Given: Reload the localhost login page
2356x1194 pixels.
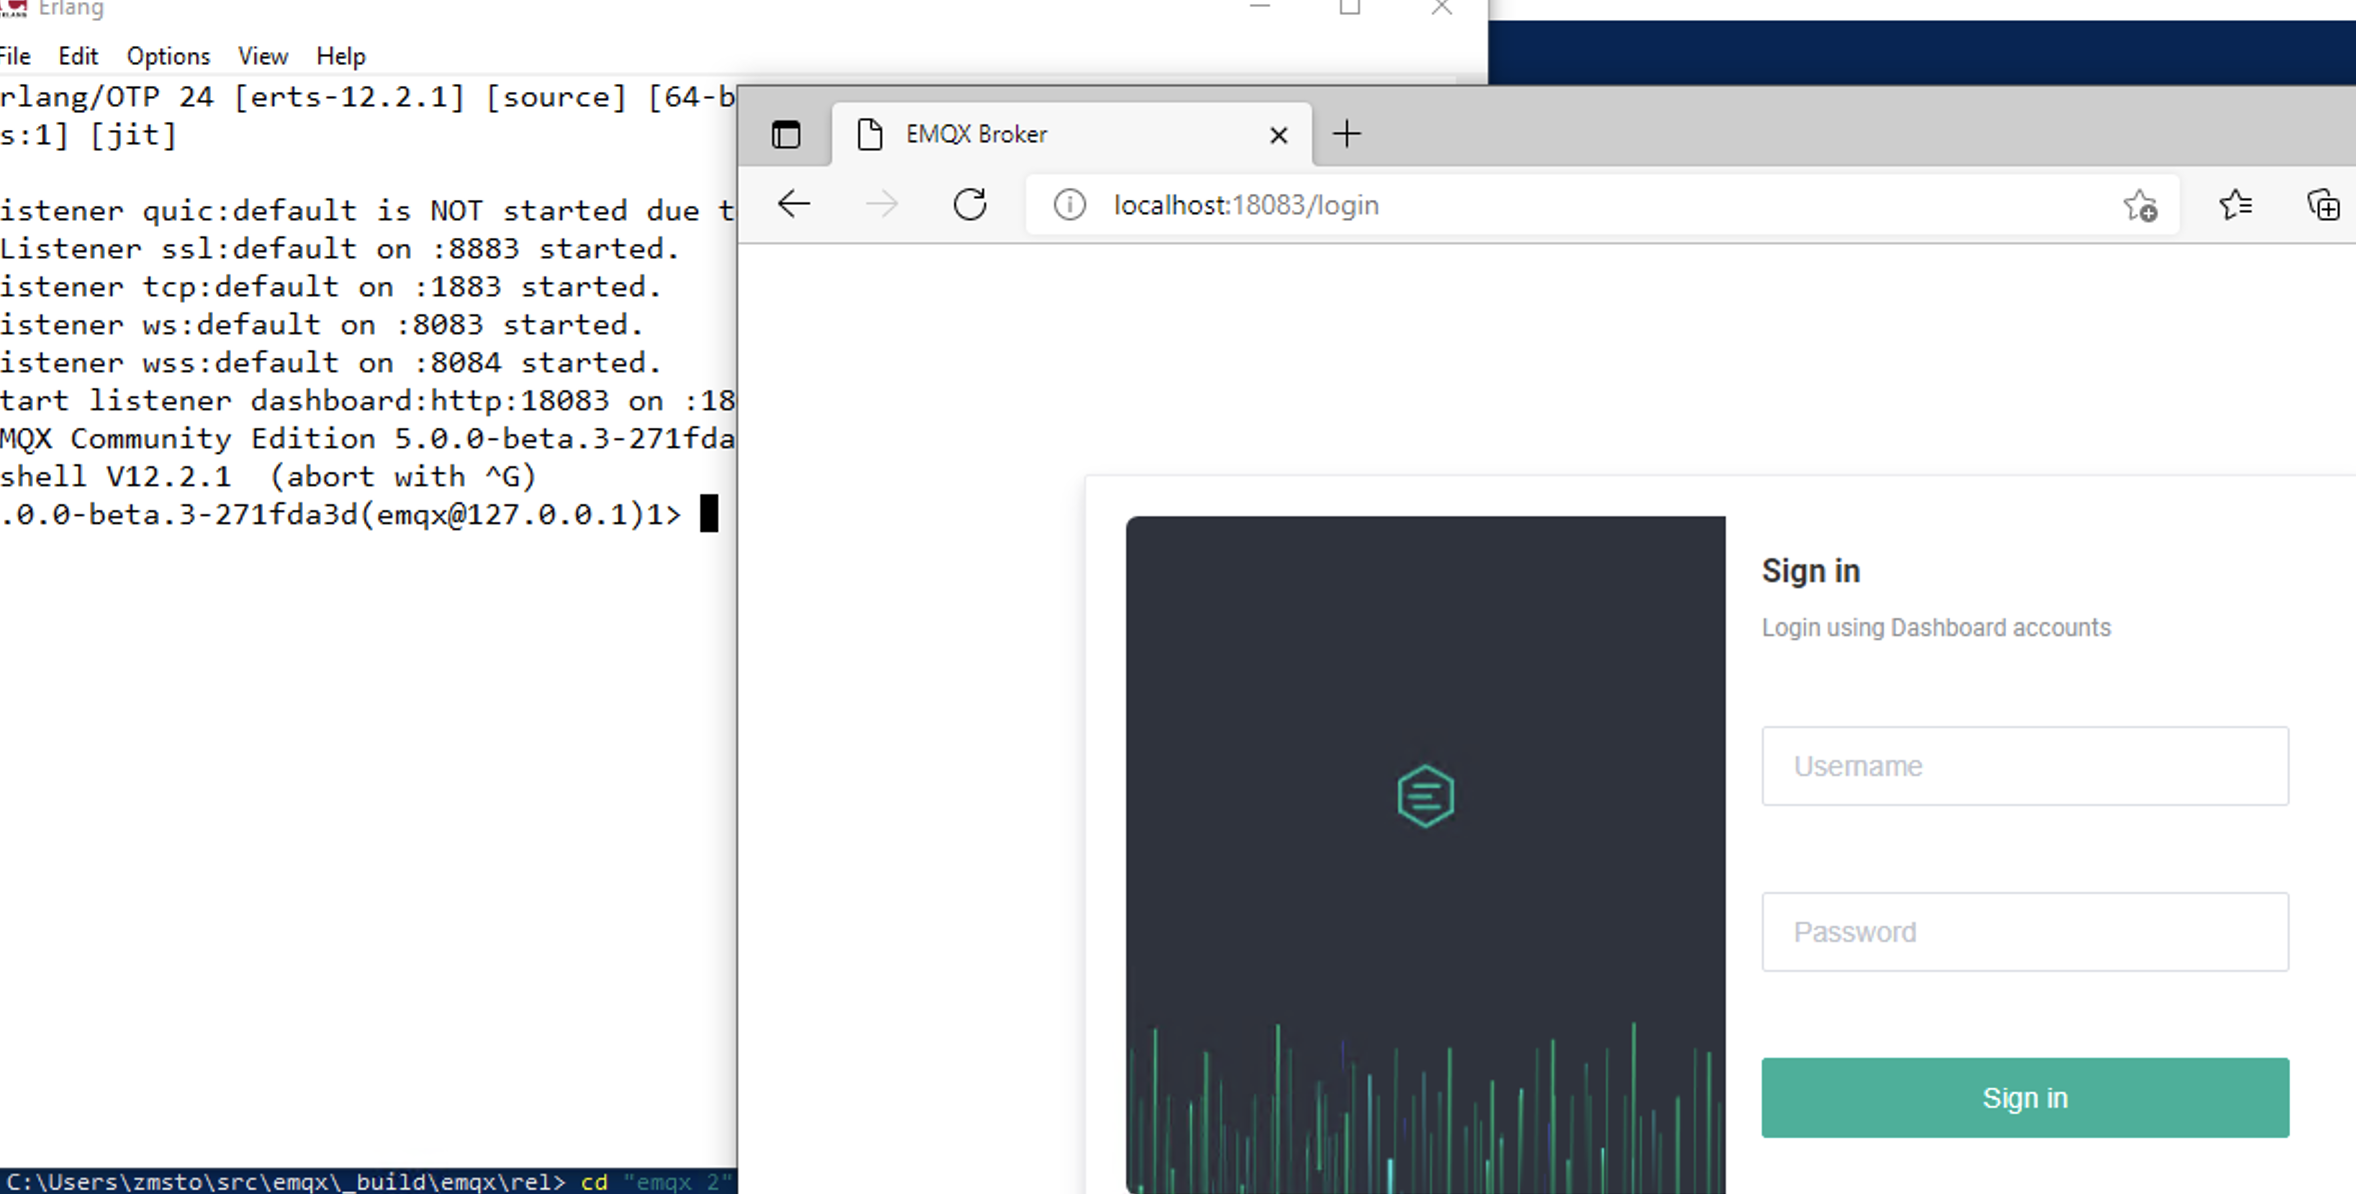Looking at the screenshot, I should [969, 204].
